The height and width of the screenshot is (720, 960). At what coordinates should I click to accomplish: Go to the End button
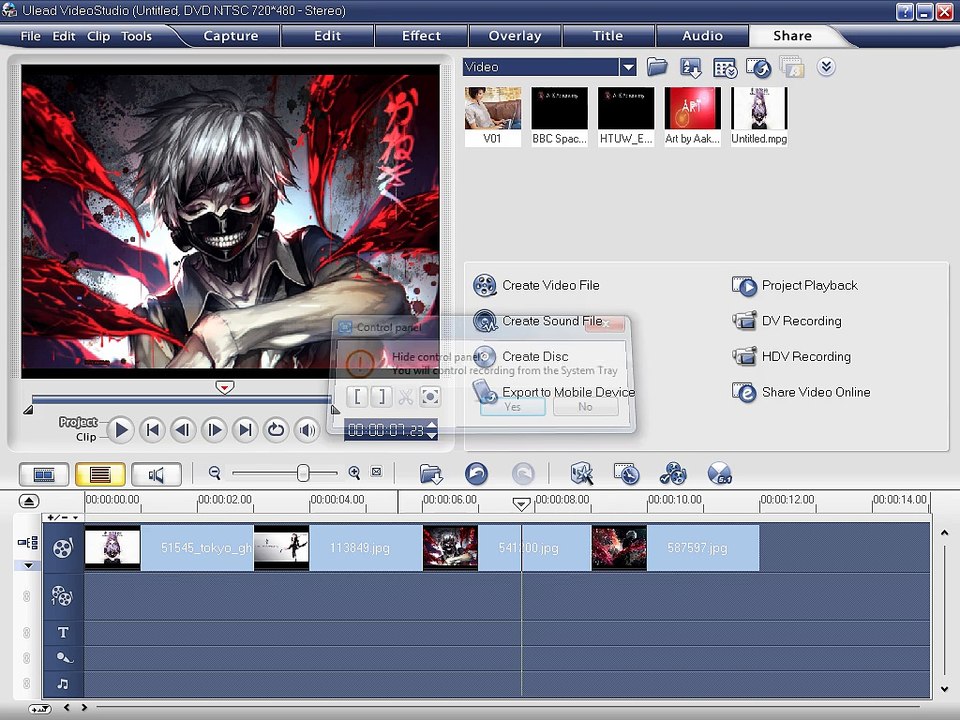point(245,430)
